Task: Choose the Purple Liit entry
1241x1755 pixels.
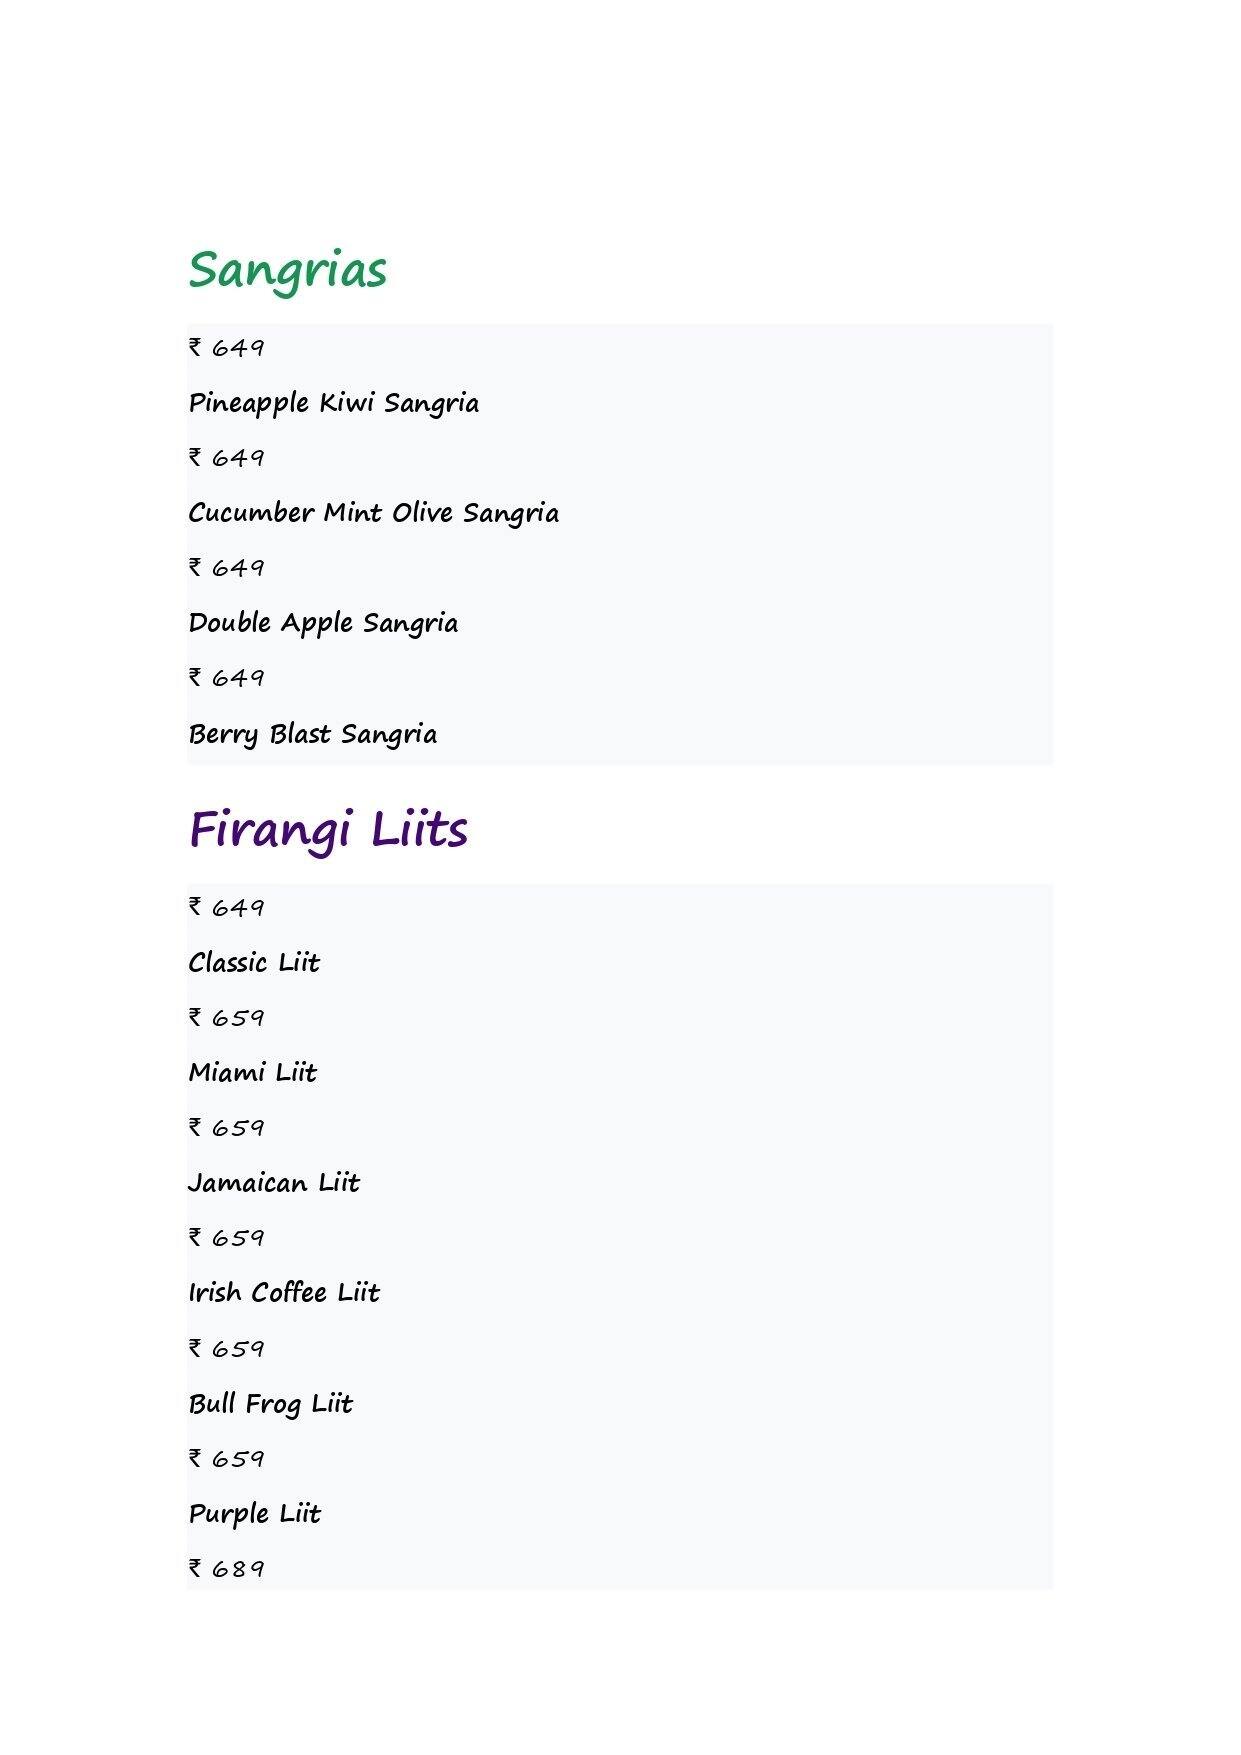Action: [255, 1514]
